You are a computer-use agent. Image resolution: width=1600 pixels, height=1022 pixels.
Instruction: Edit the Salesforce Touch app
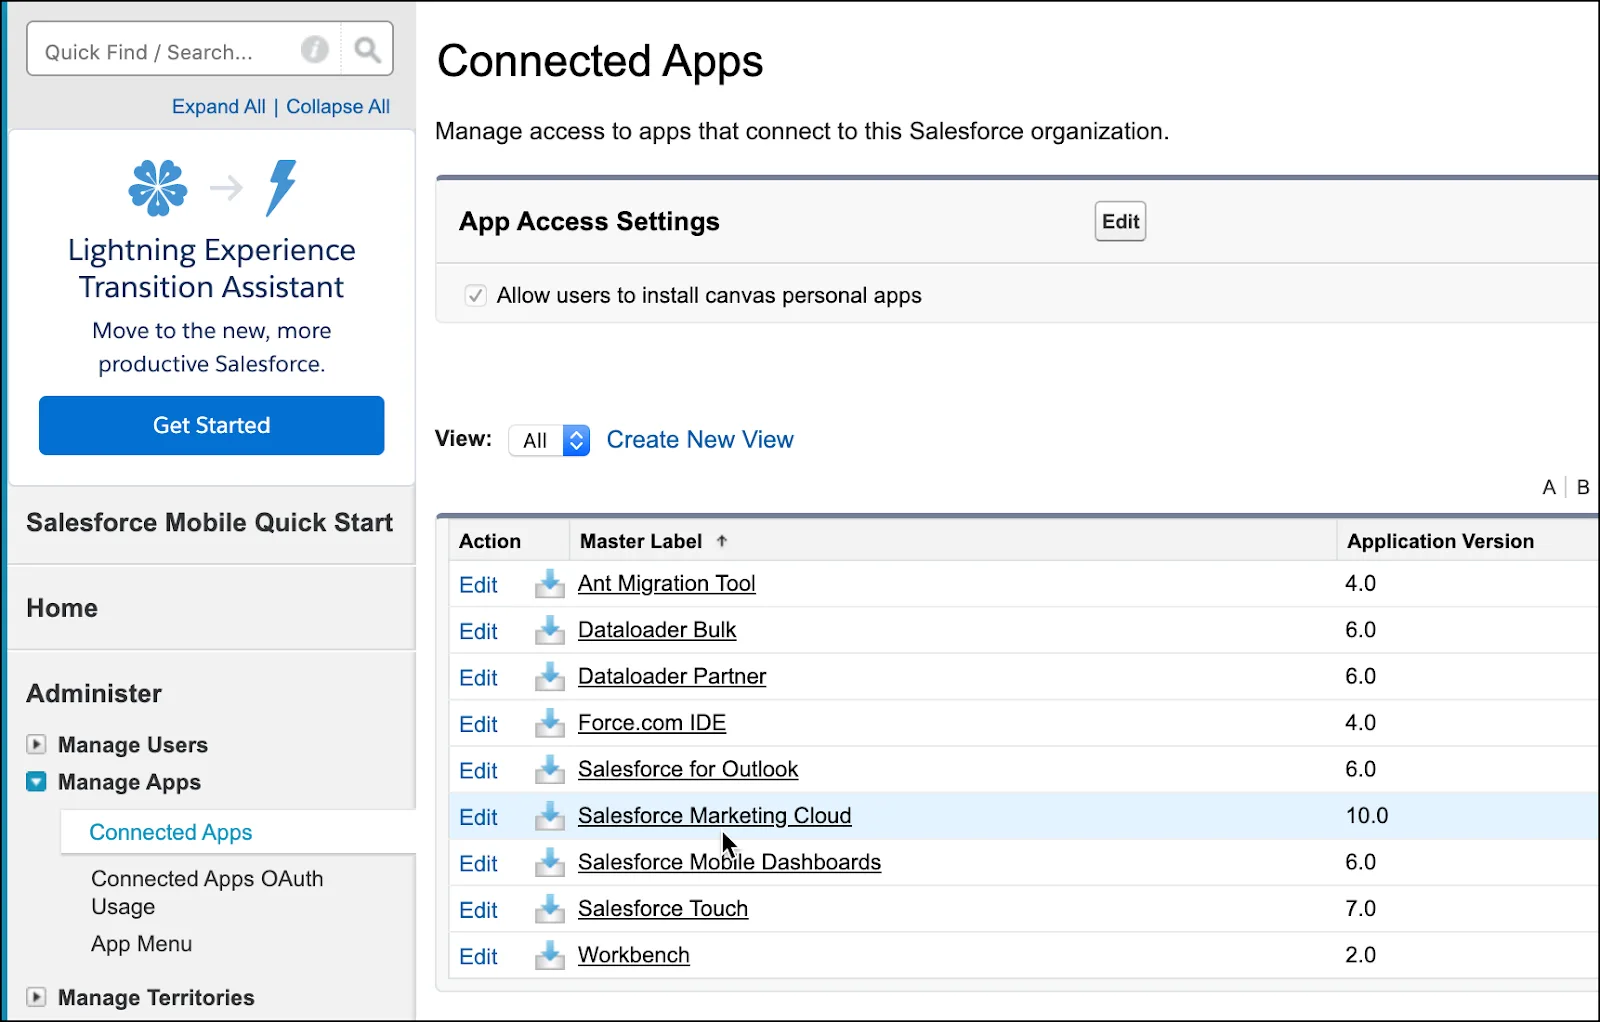[478, 911]
